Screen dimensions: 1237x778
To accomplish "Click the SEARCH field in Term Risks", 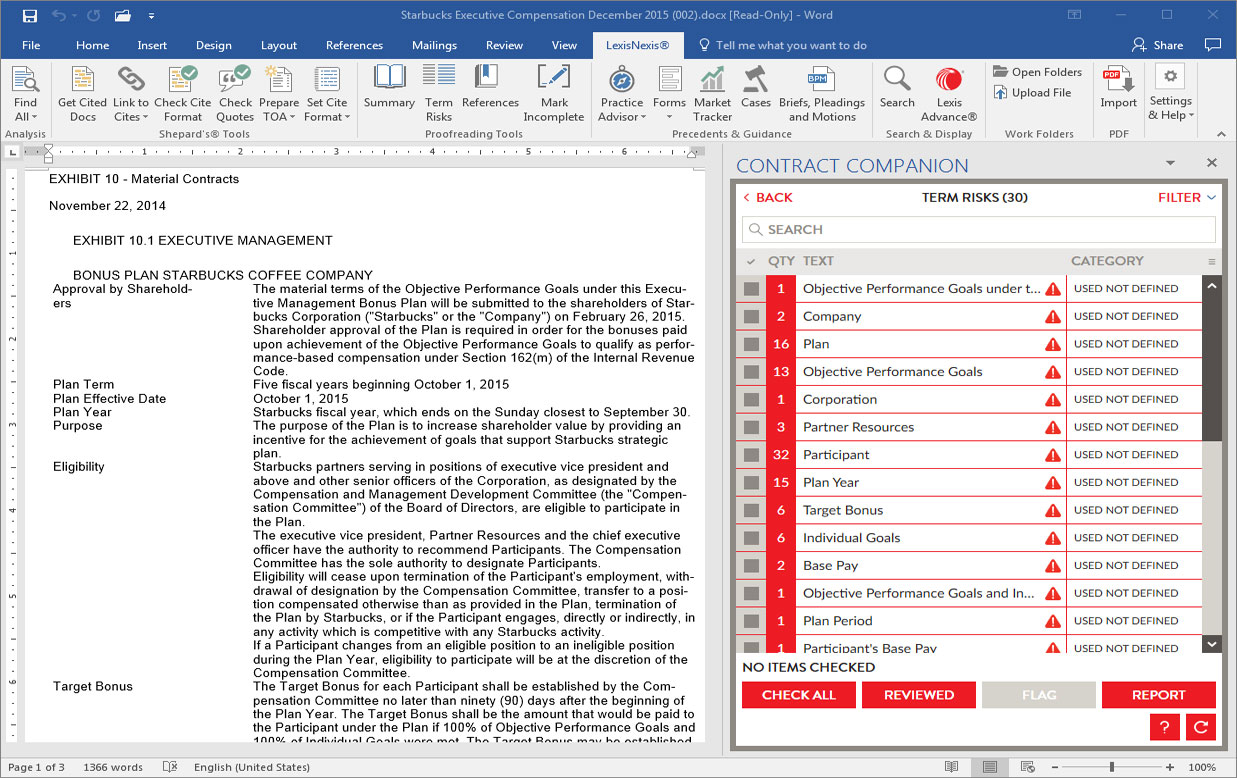I will (979, 230).
